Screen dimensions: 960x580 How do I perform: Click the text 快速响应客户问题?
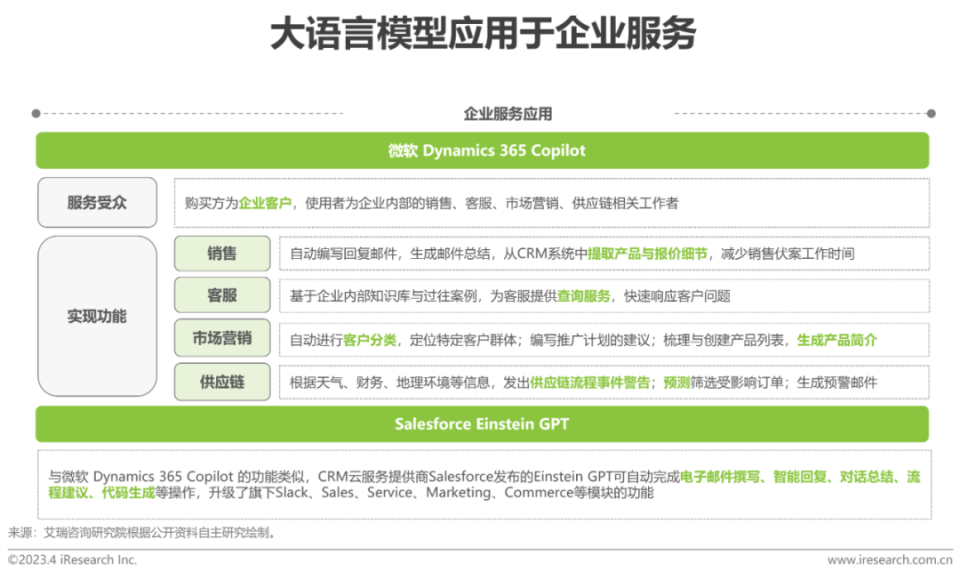pyautogui.click(x=677, y=296)
